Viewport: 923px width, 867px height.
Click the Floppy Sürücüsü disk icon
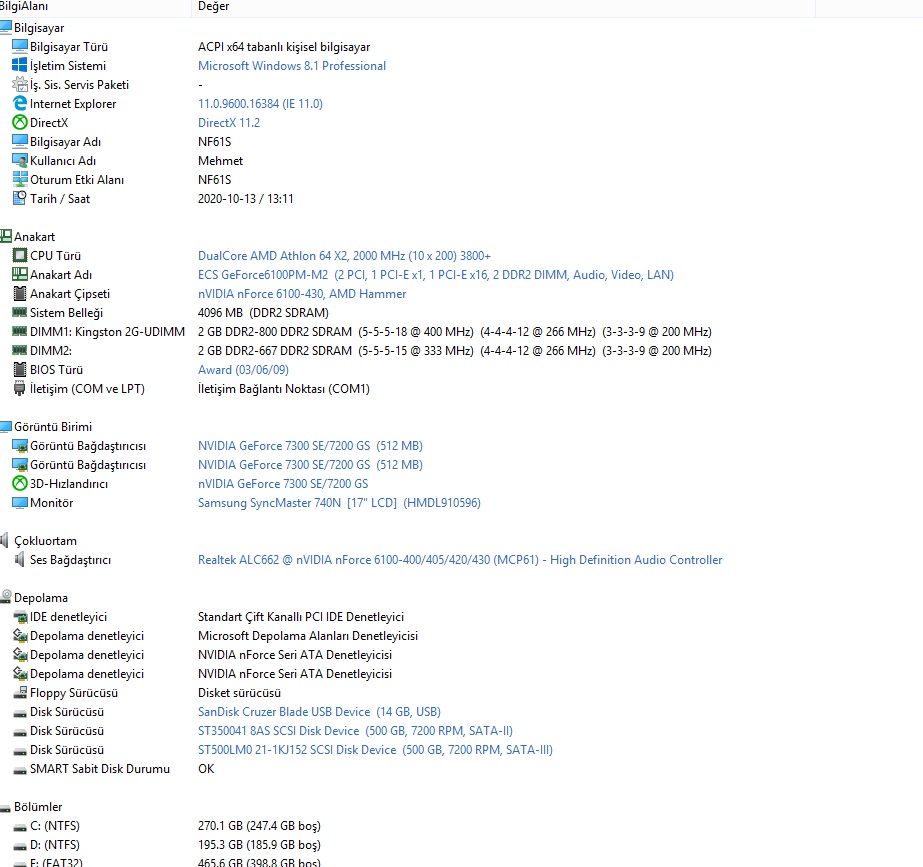20,693
